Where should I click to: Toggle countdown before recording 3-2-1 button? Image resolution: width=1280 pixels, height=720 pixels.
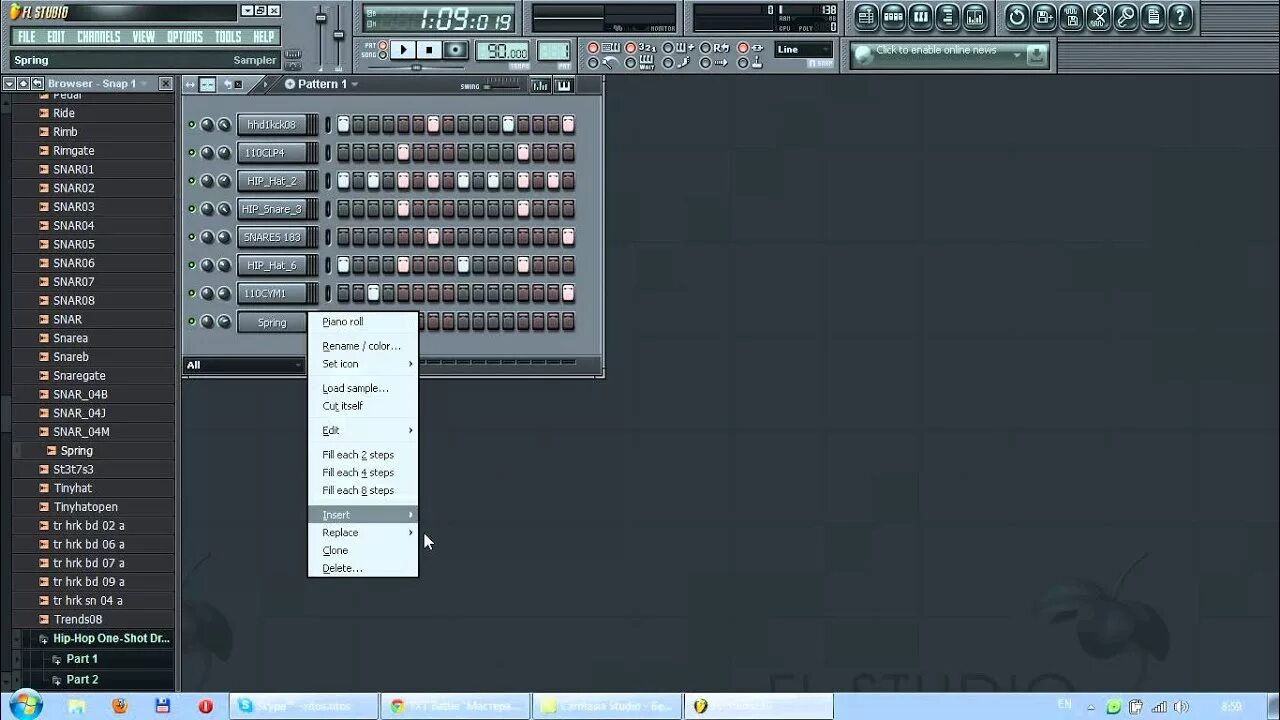click(630, 48)
